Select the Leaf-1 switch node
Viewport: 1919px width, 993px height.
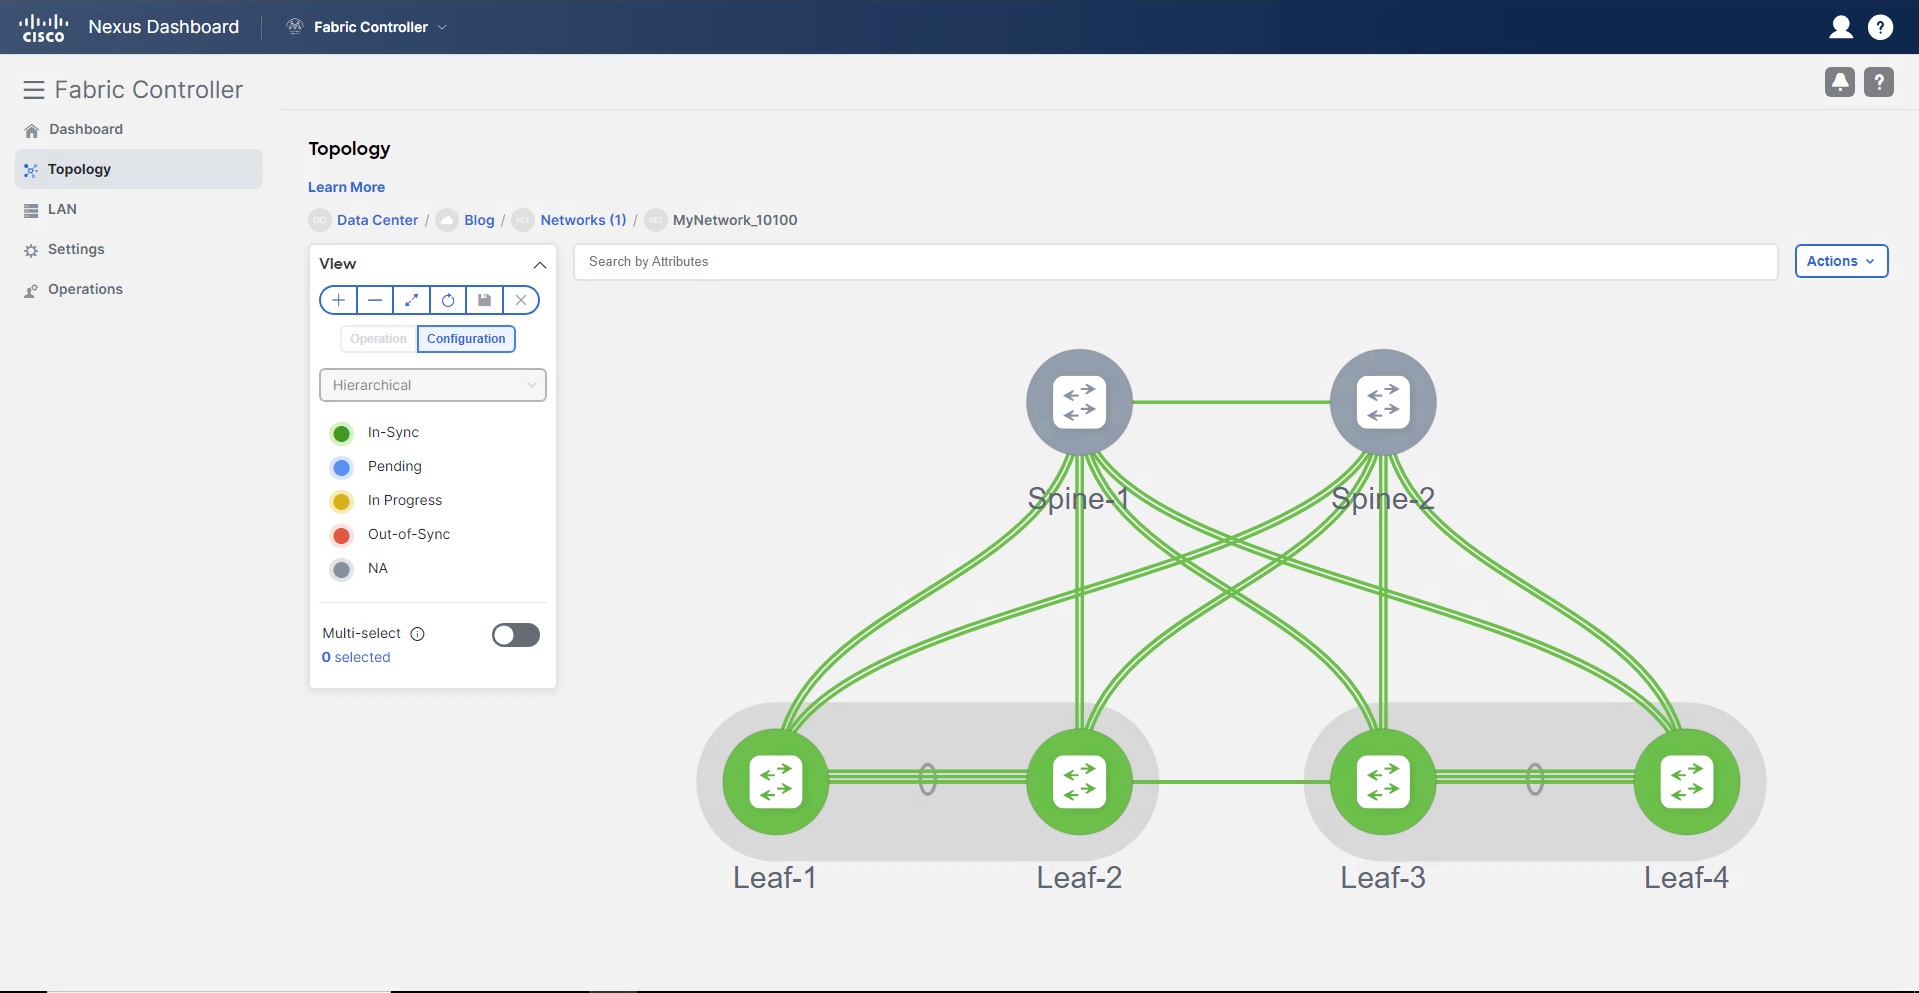tap(775, 781)
